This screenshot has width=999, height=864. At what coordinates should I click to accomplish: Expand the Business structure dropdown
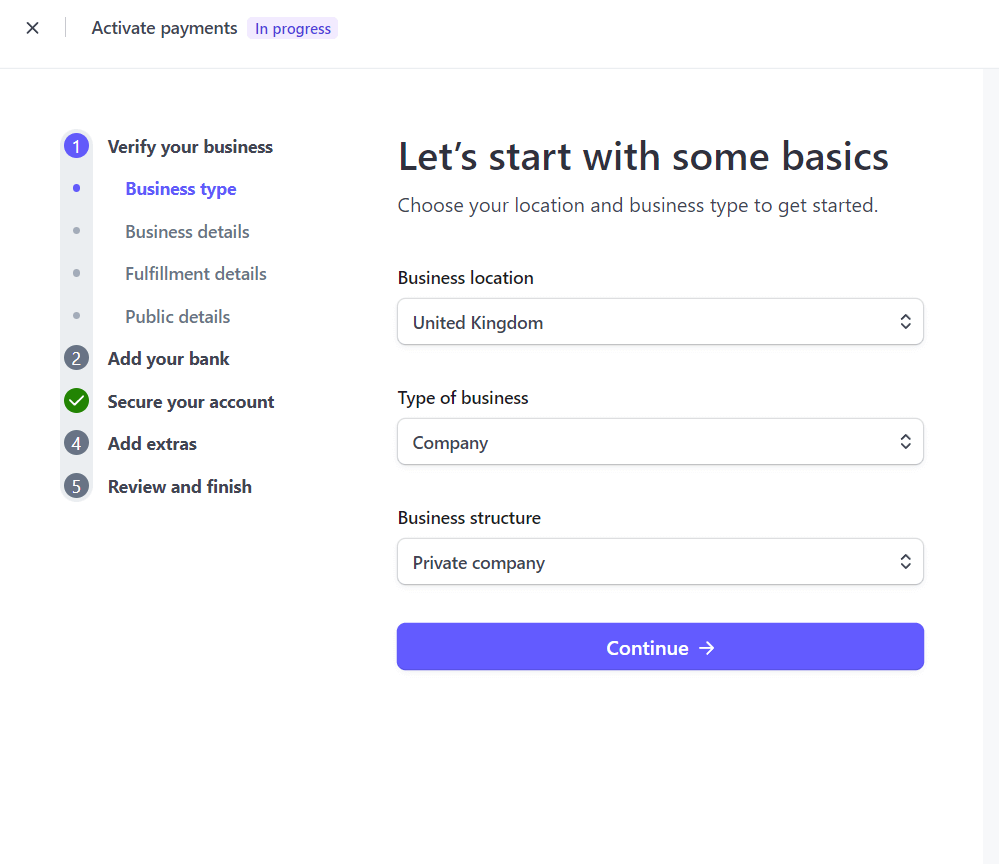coord(660,562)
